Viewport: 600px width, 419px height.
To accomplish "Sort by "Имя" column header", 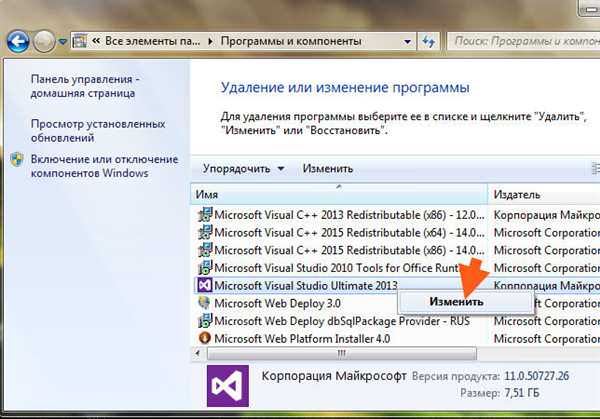I will tap(339, 194).
